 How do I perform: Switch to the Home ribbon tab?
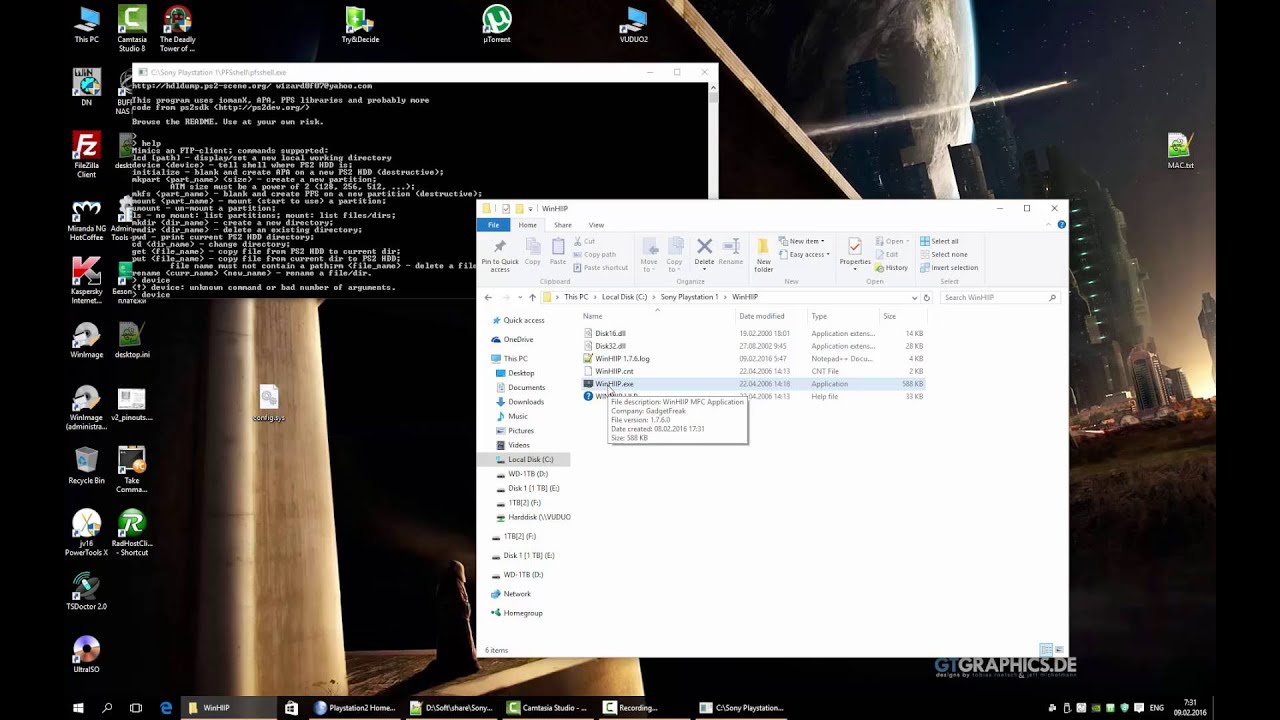tap(527, 225)
